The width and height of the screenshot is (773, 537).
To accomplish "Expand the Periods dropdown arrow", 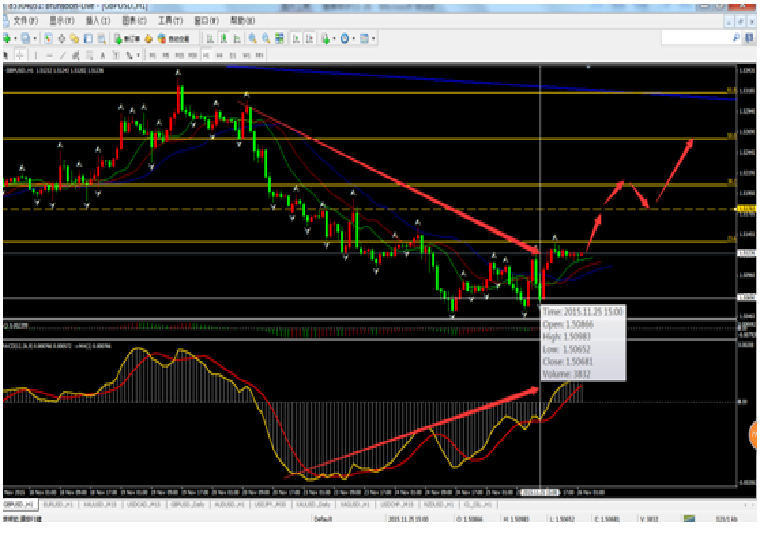I will (x=353, y=39).
